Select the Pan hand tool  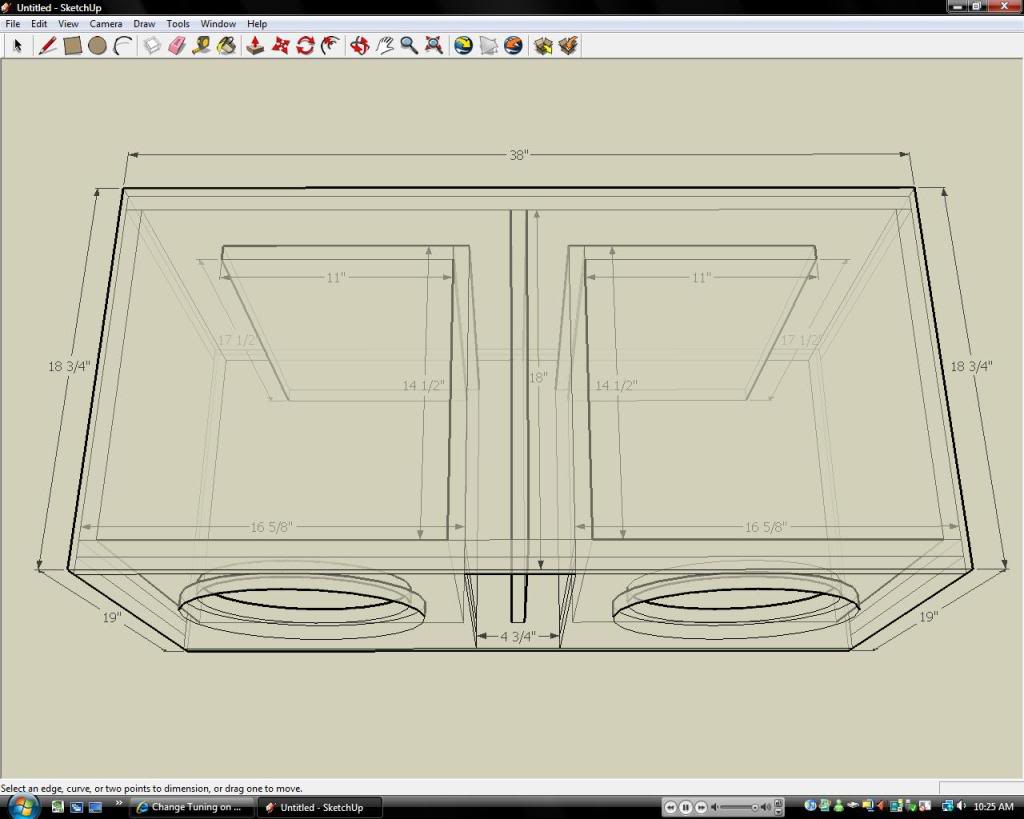click(385, 46)
